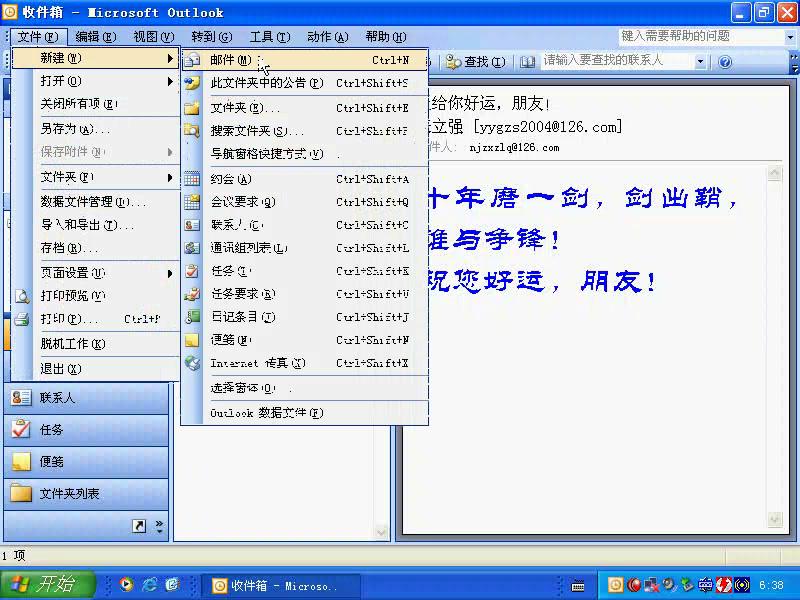Image resolution: width=800 pixels, height=600 pixels.
Task: Open the Tools menu
Action: pyautogui.click(x=270, y=37)
